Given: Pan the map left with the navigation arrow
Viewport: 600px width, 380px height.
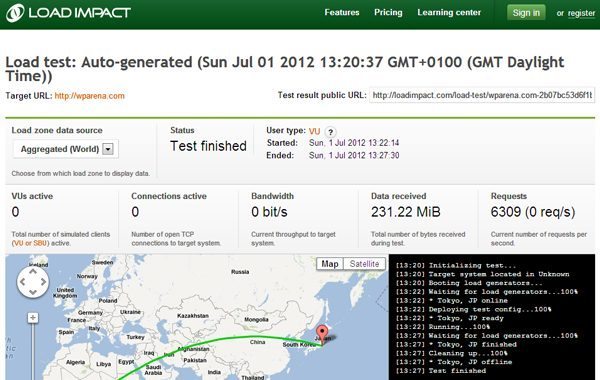Looking at the screenshot, I should (x=22, y=282).
